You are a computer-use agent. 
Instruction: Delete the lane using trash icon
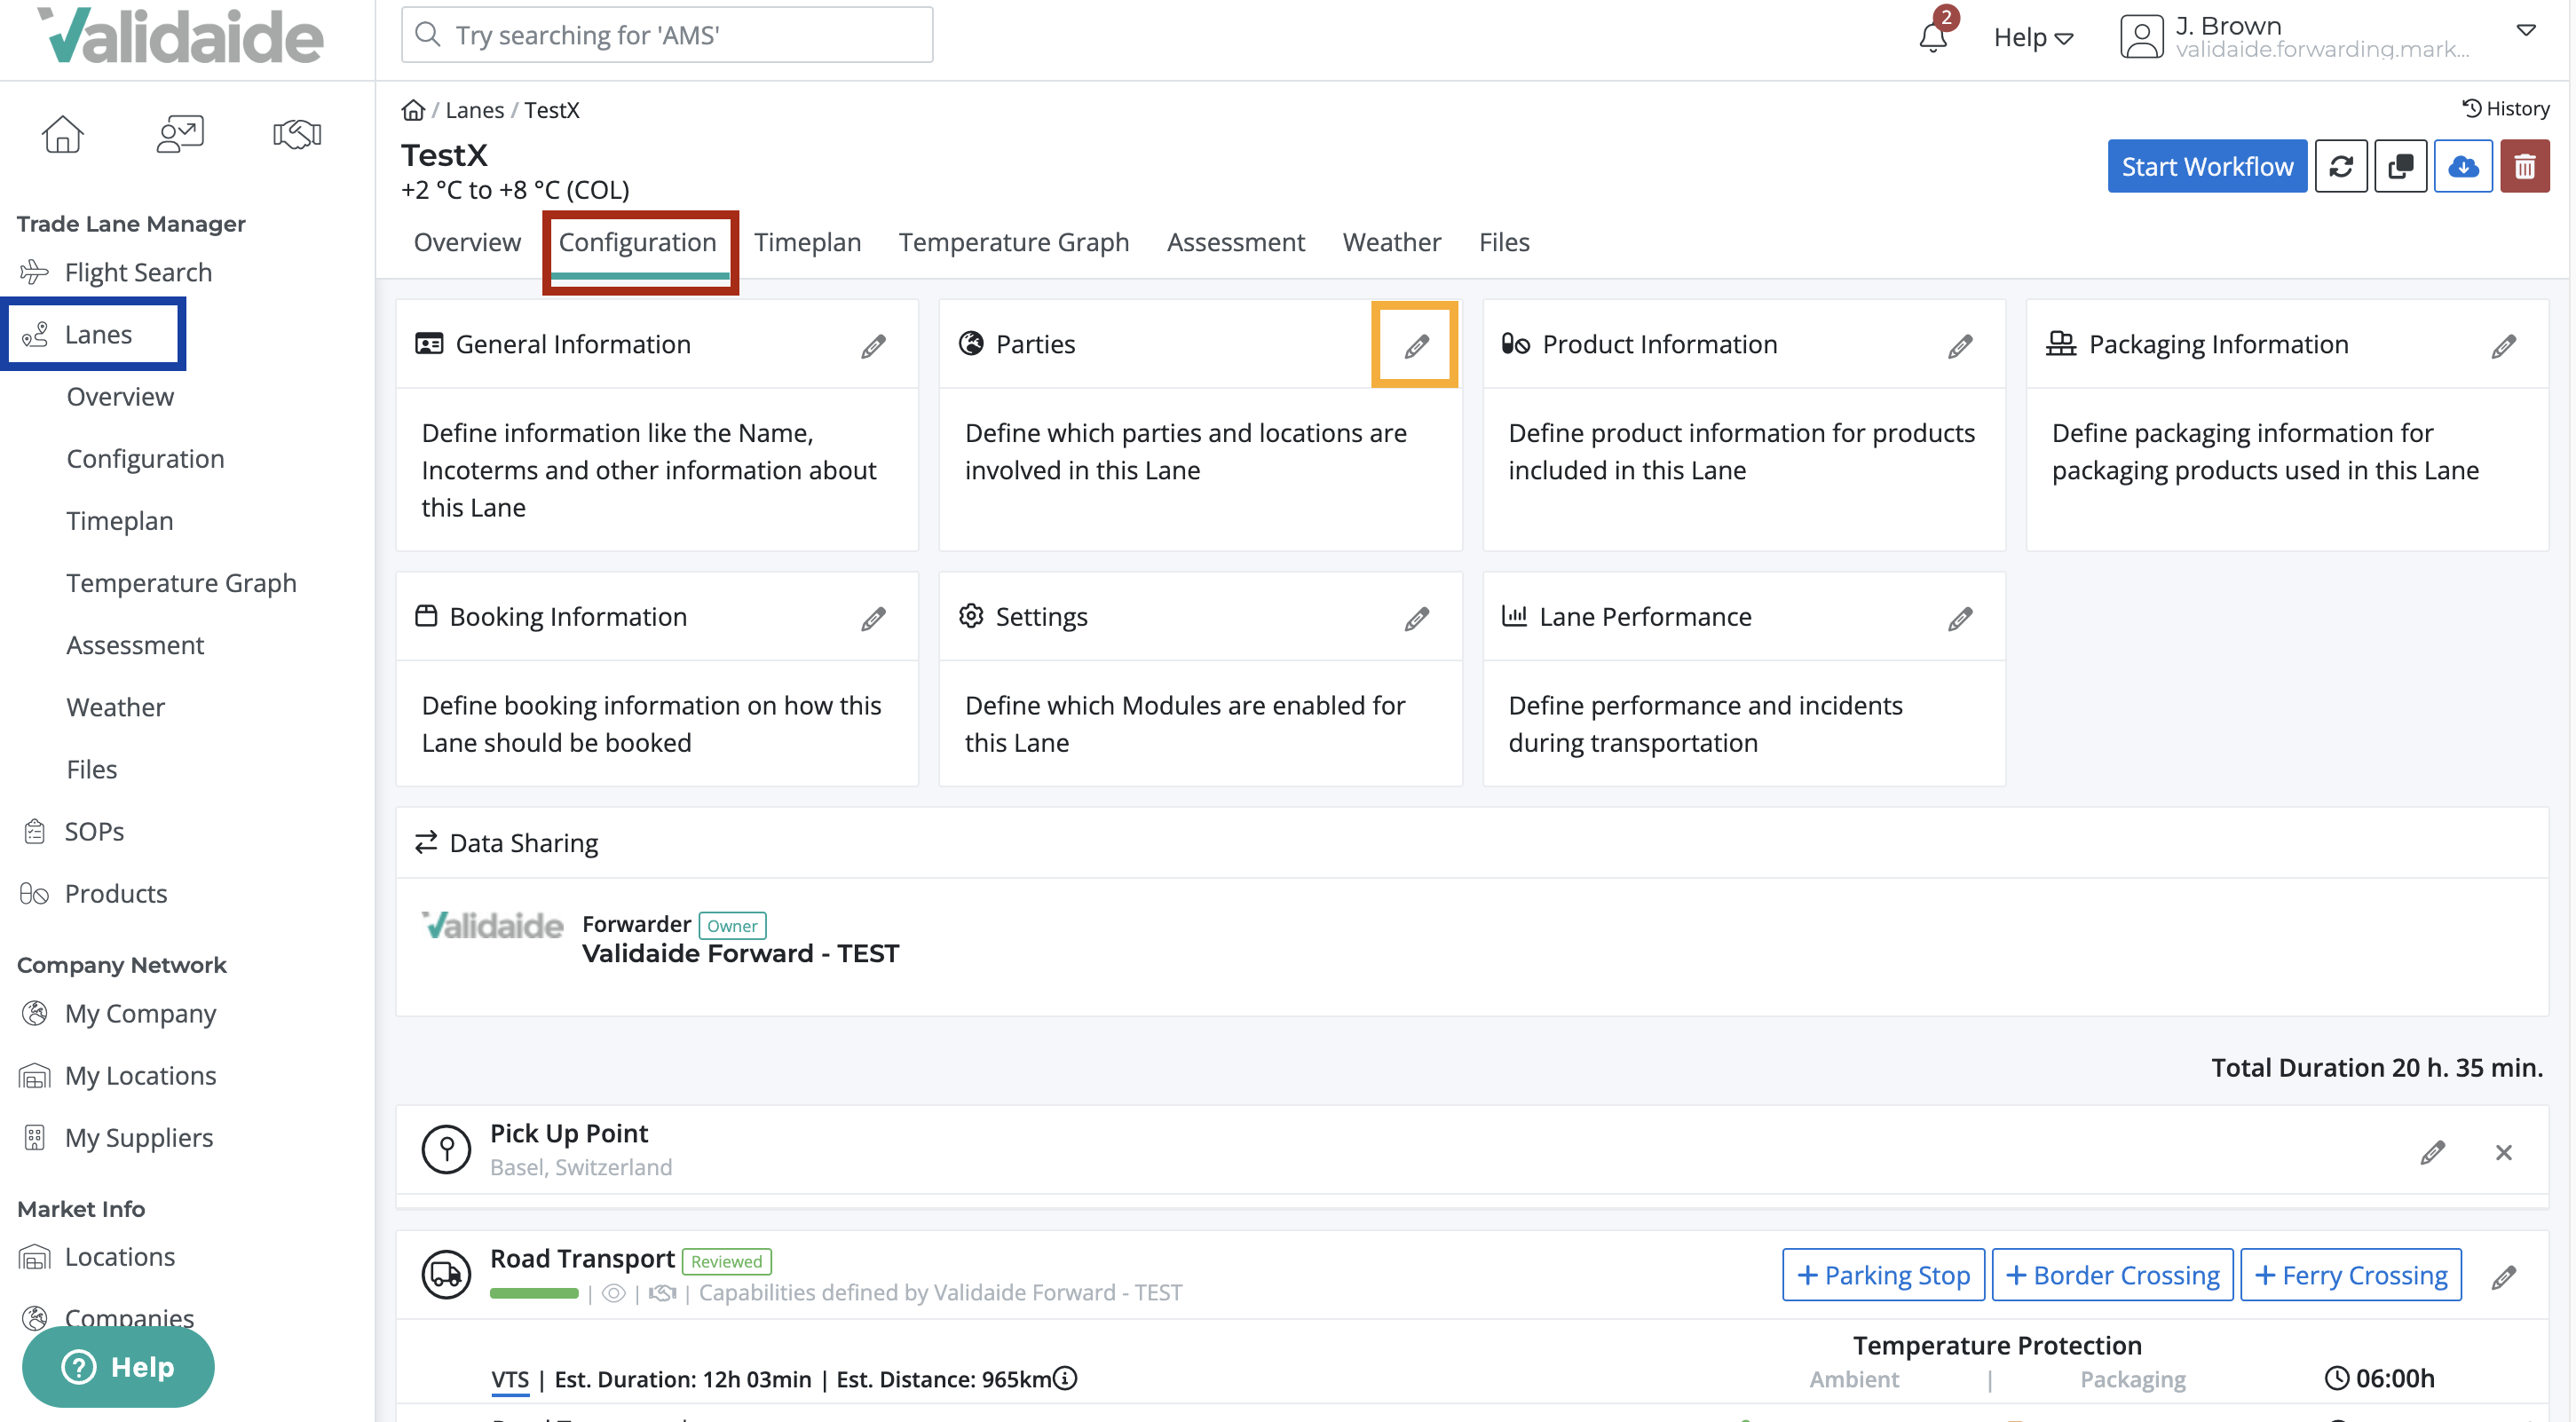coord(2525,166)
